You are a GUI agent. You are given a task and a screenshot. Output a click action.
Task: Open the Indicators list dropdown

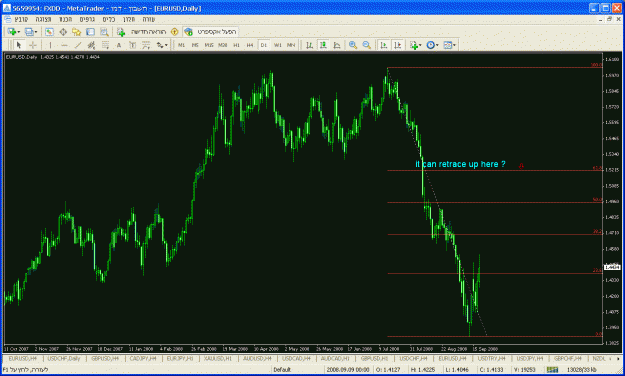coord(415,45)
